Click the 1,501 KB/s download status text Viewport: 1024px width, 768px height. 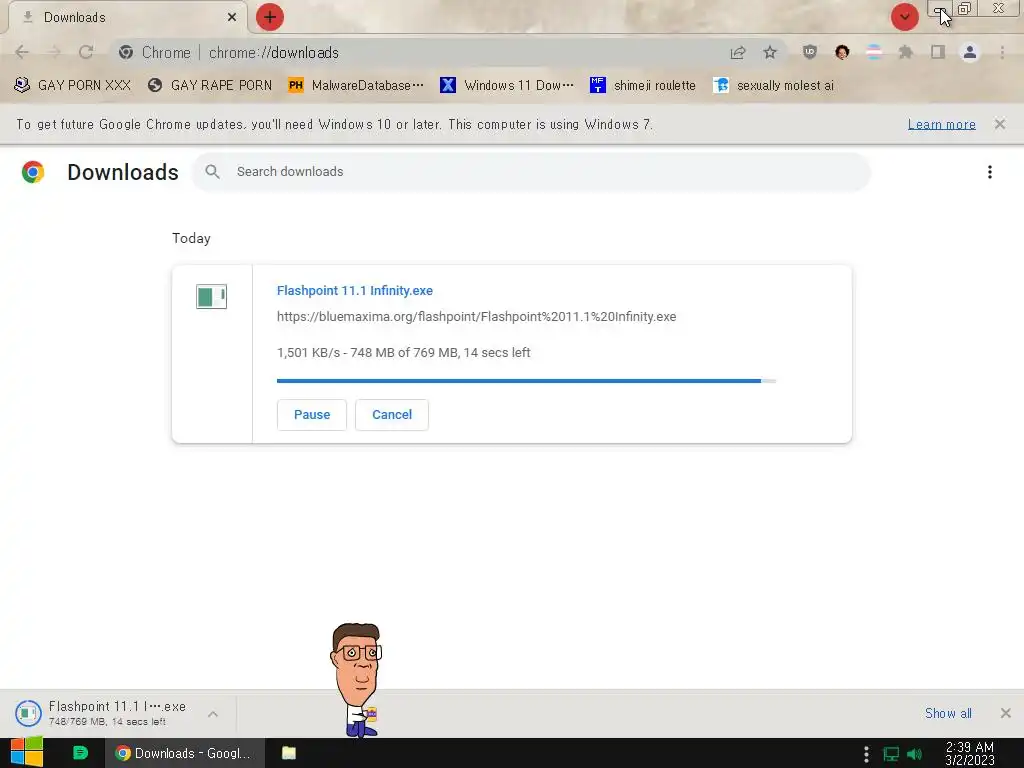coord(404,353)
